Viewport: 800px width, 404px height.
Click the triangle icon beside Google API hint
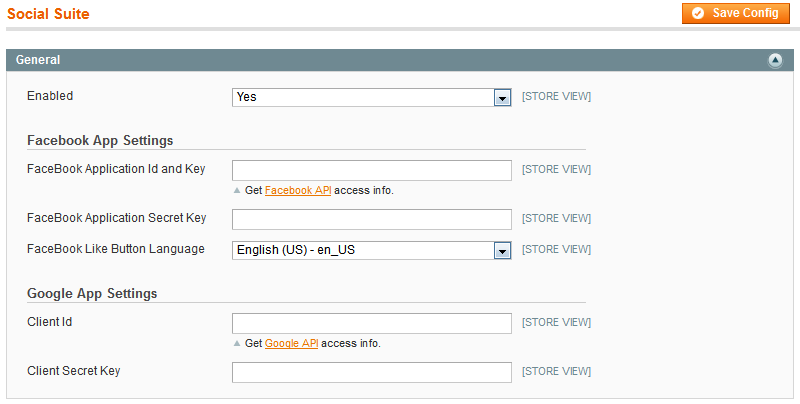pos(237,343)
